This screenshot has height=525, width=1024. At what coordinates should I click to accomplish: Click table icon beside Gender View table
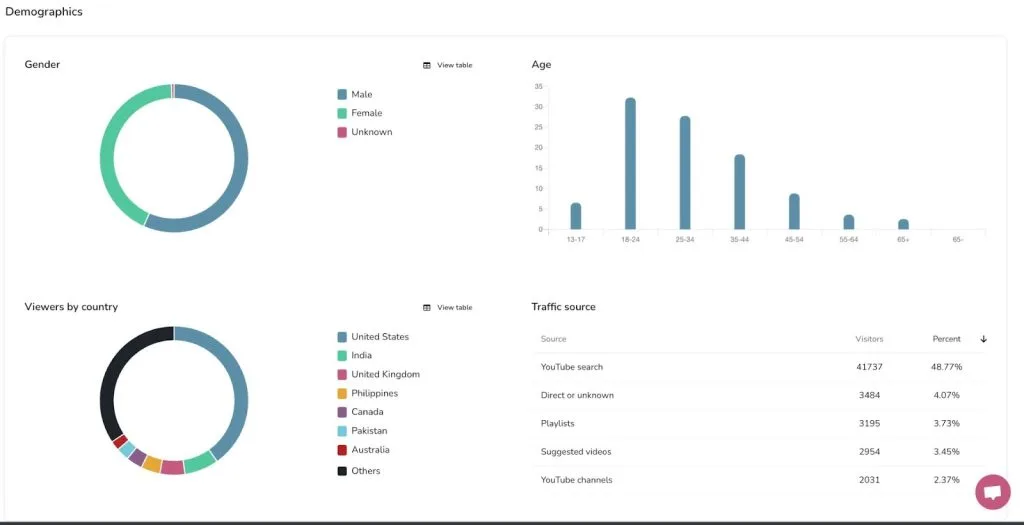[x=427, y=65]
